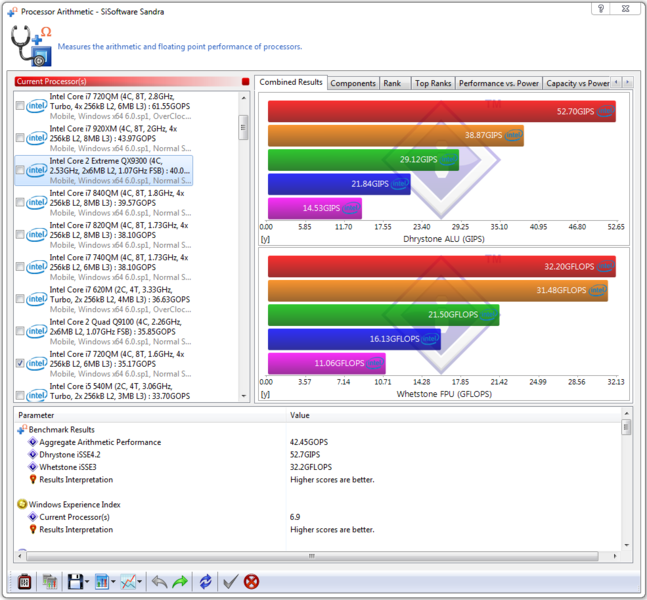Open the Top Ranks tab
The height and width of the screenshot is (600, 647).
click(433, 83)
